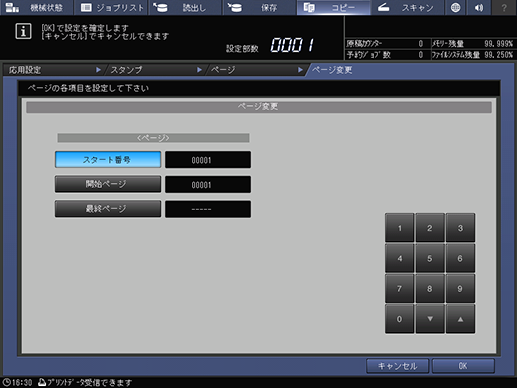Click the キャンセル cancel button
Screen dimensions: 517x388
[x=397, y=366]
